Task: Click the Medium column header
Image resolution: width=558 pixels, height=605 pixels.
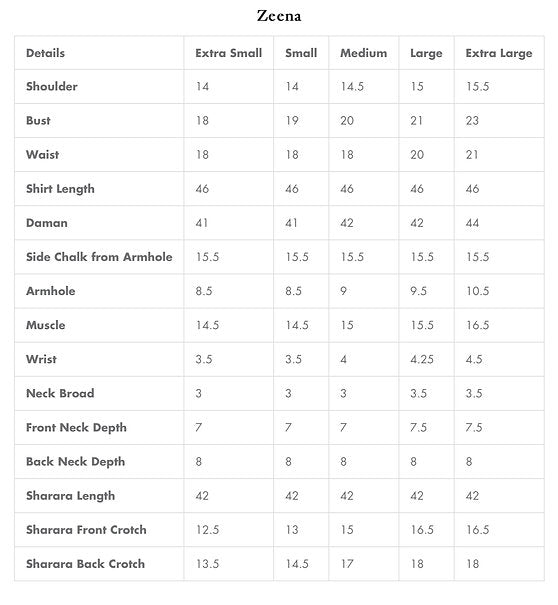Action: pos(363,53)
